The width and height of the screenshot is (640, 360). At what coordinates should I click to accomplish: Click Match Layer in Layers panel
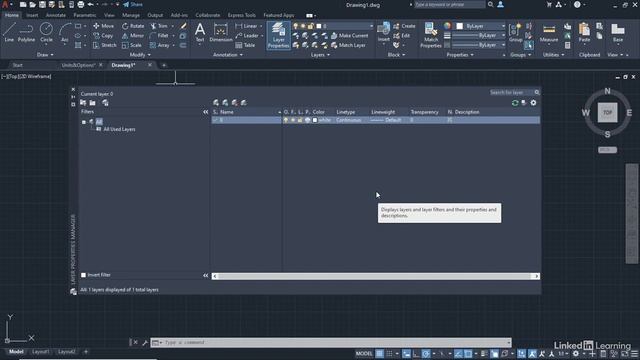click(x=348, y=45)
